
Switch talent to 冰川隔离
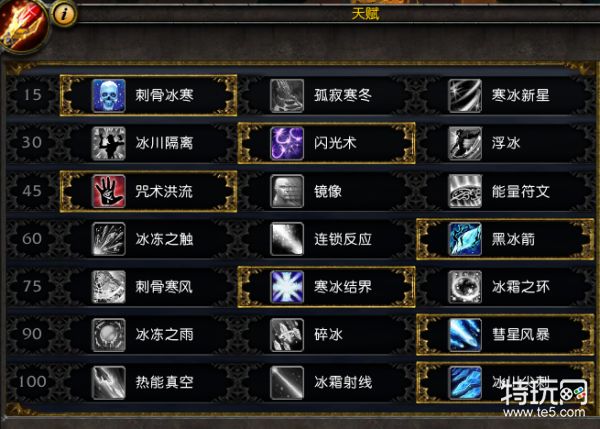coord(148,144)
